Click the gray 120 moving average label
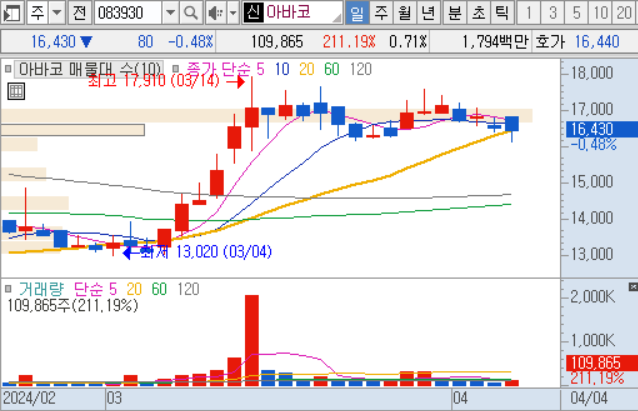638x411 pixels. (x=361, y=69)
